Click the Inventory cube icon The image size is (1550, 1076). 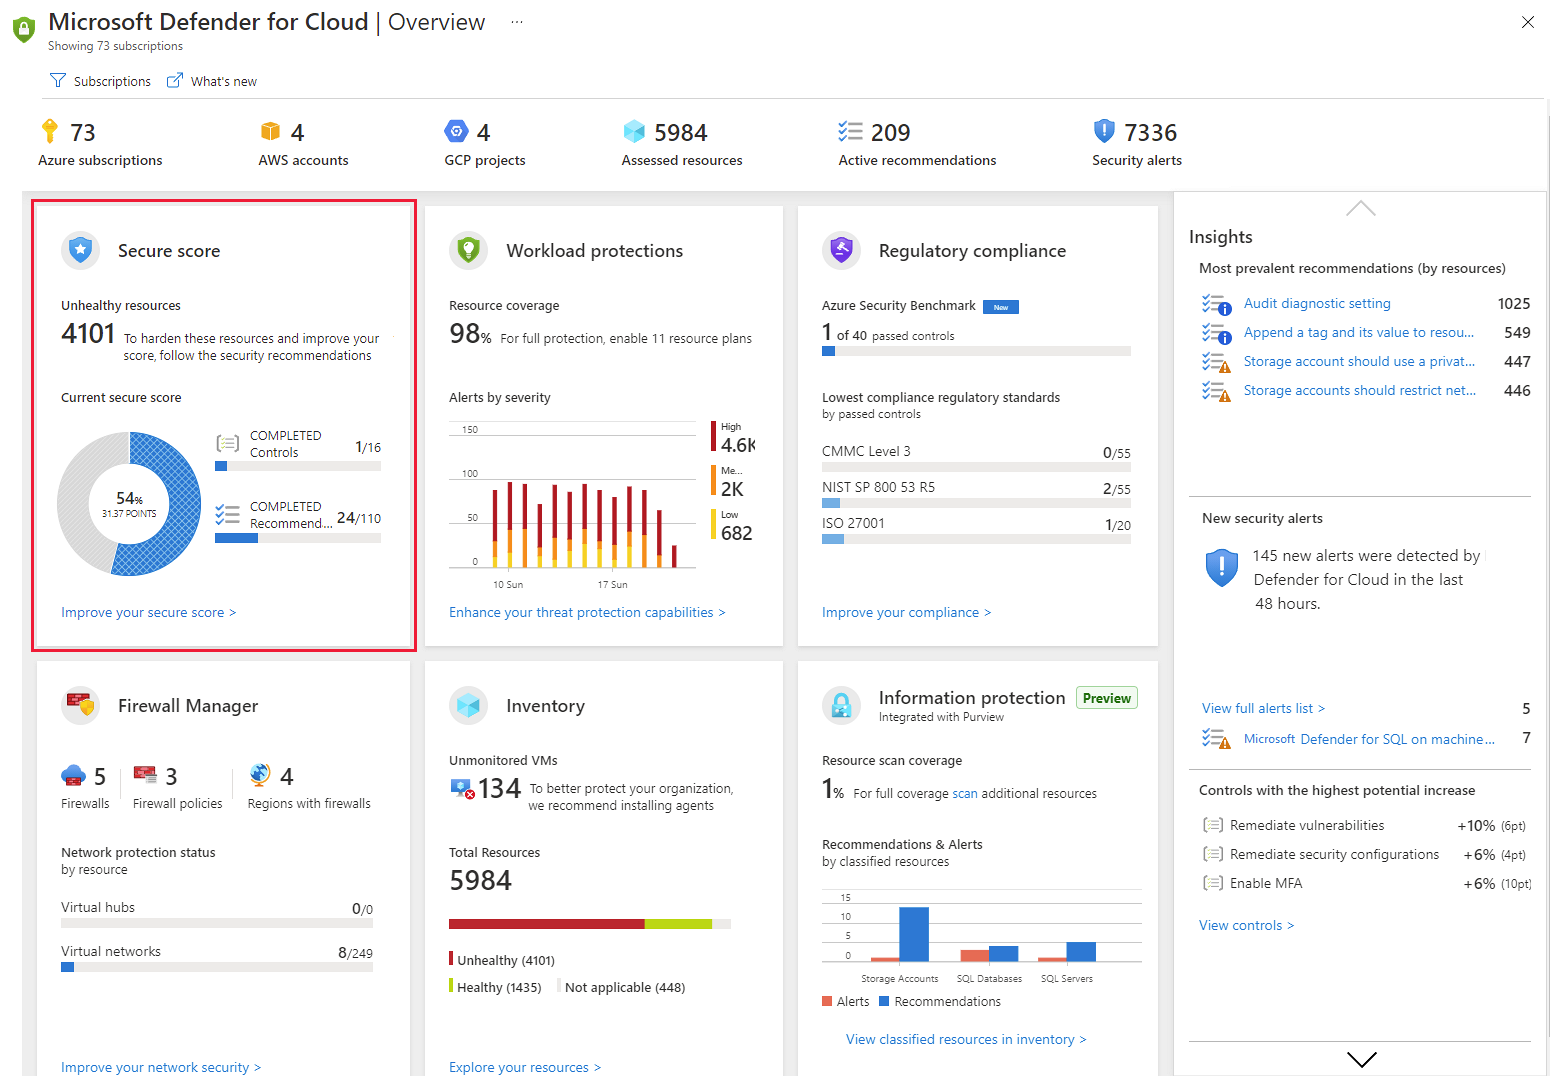pos(469,705)
